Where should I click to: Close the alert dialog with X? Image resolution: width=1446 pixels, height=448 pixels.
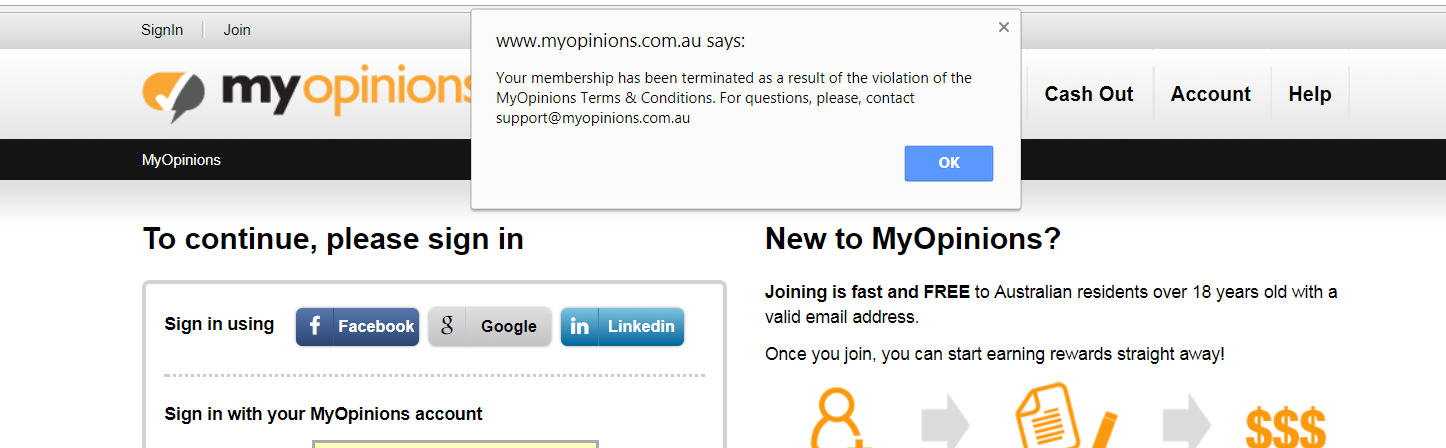pos(1003,28)
